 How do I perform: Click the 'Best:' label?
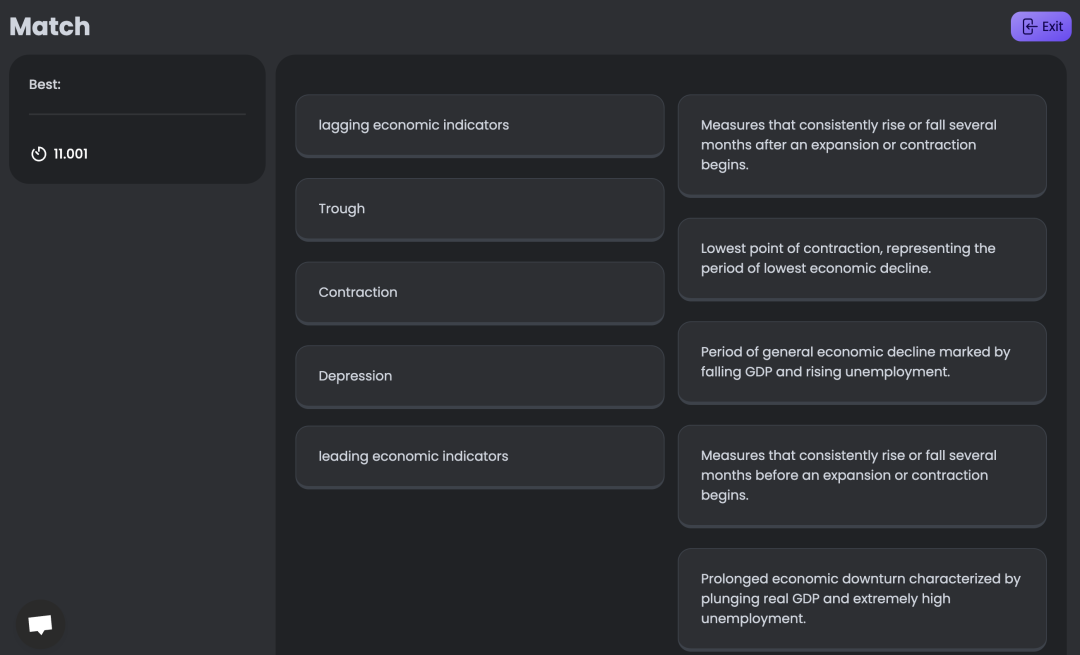click(45, 84)
